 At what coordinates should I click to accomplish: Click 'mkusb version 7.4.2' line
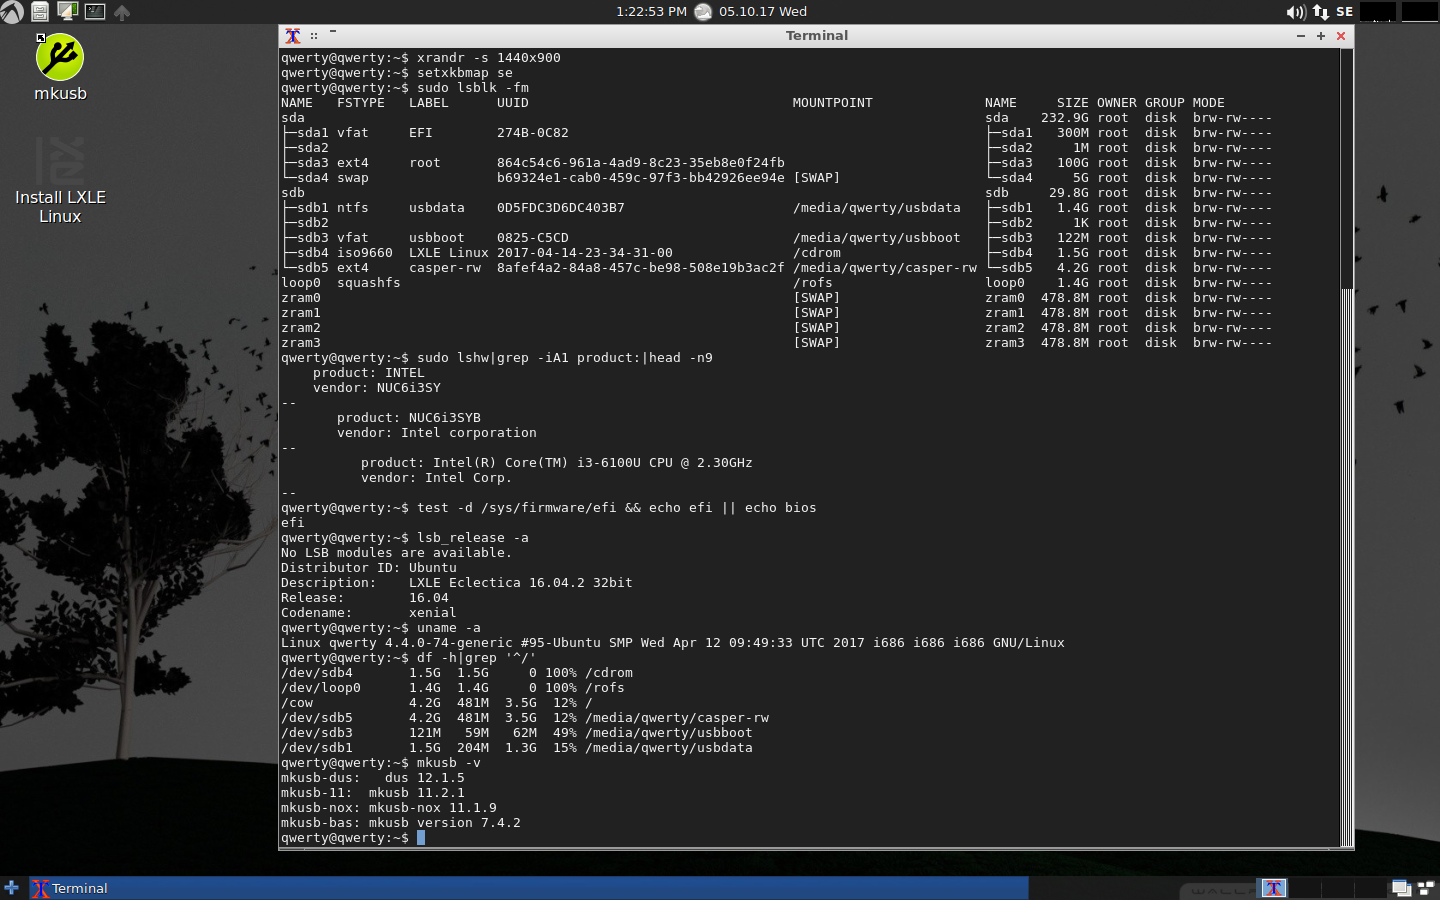[401, 823]
